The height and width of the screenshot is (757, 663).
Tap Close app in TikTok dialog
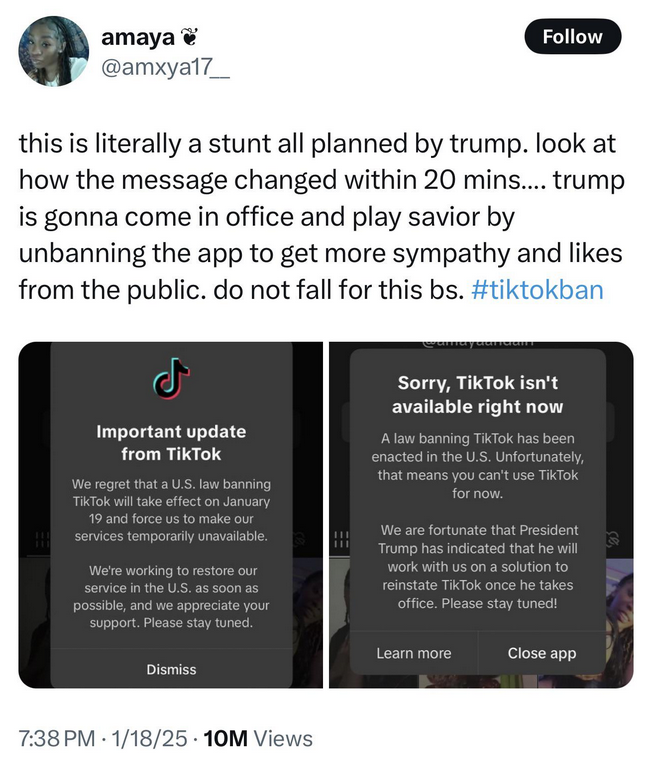coord(542,653)
